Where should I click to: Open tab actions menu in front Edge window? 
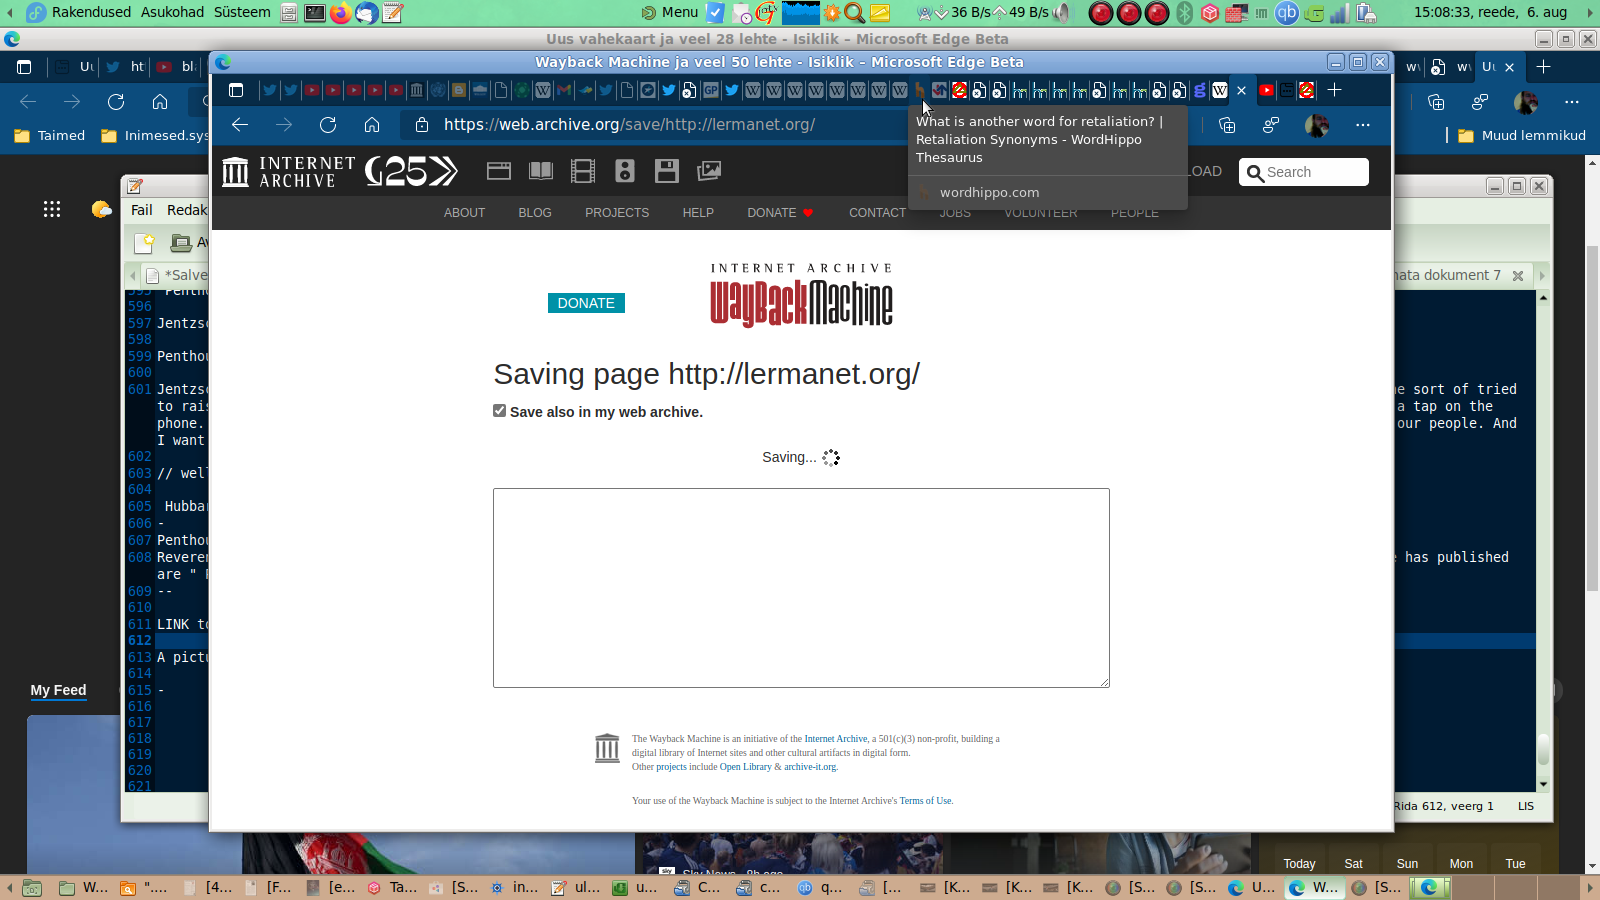tap(236, 90)
